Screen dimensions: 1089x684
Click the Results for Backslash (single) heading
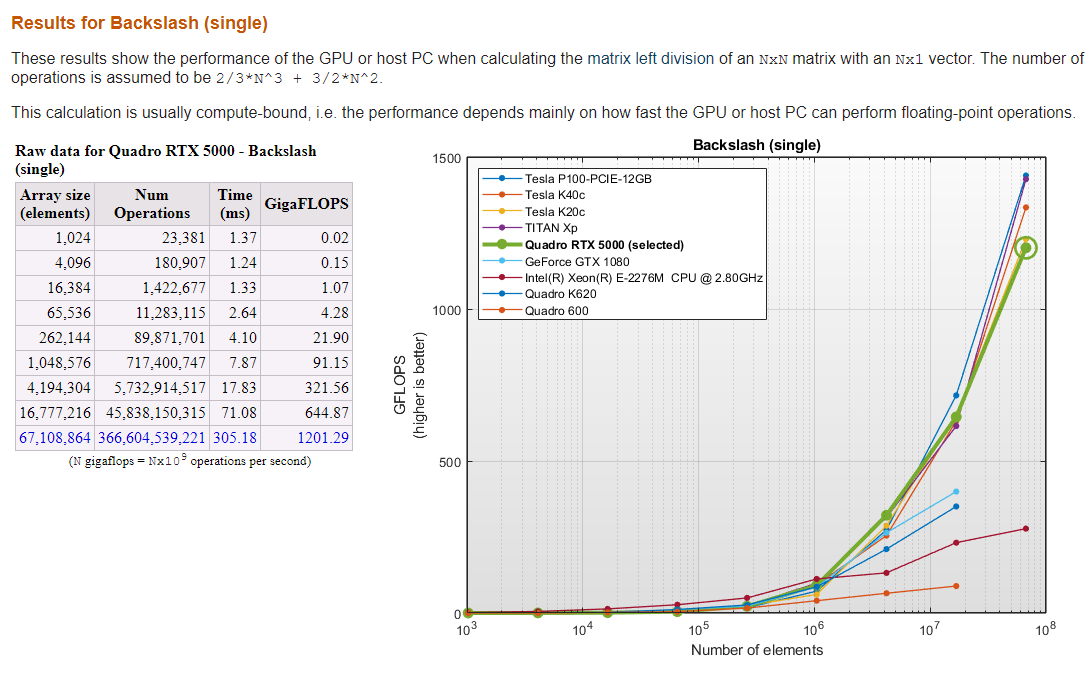(x=139, y=22)
